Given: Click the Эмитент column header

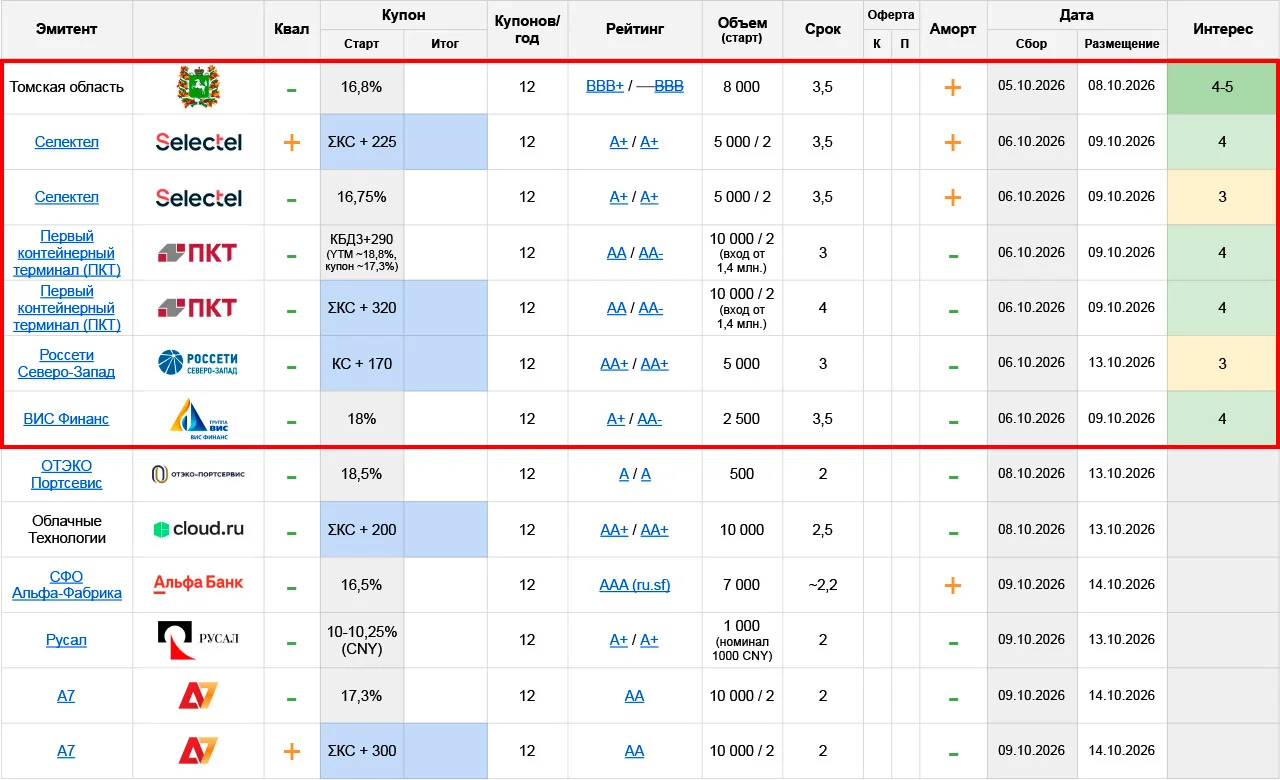Looking at the screenshot, I should point(66,29).
